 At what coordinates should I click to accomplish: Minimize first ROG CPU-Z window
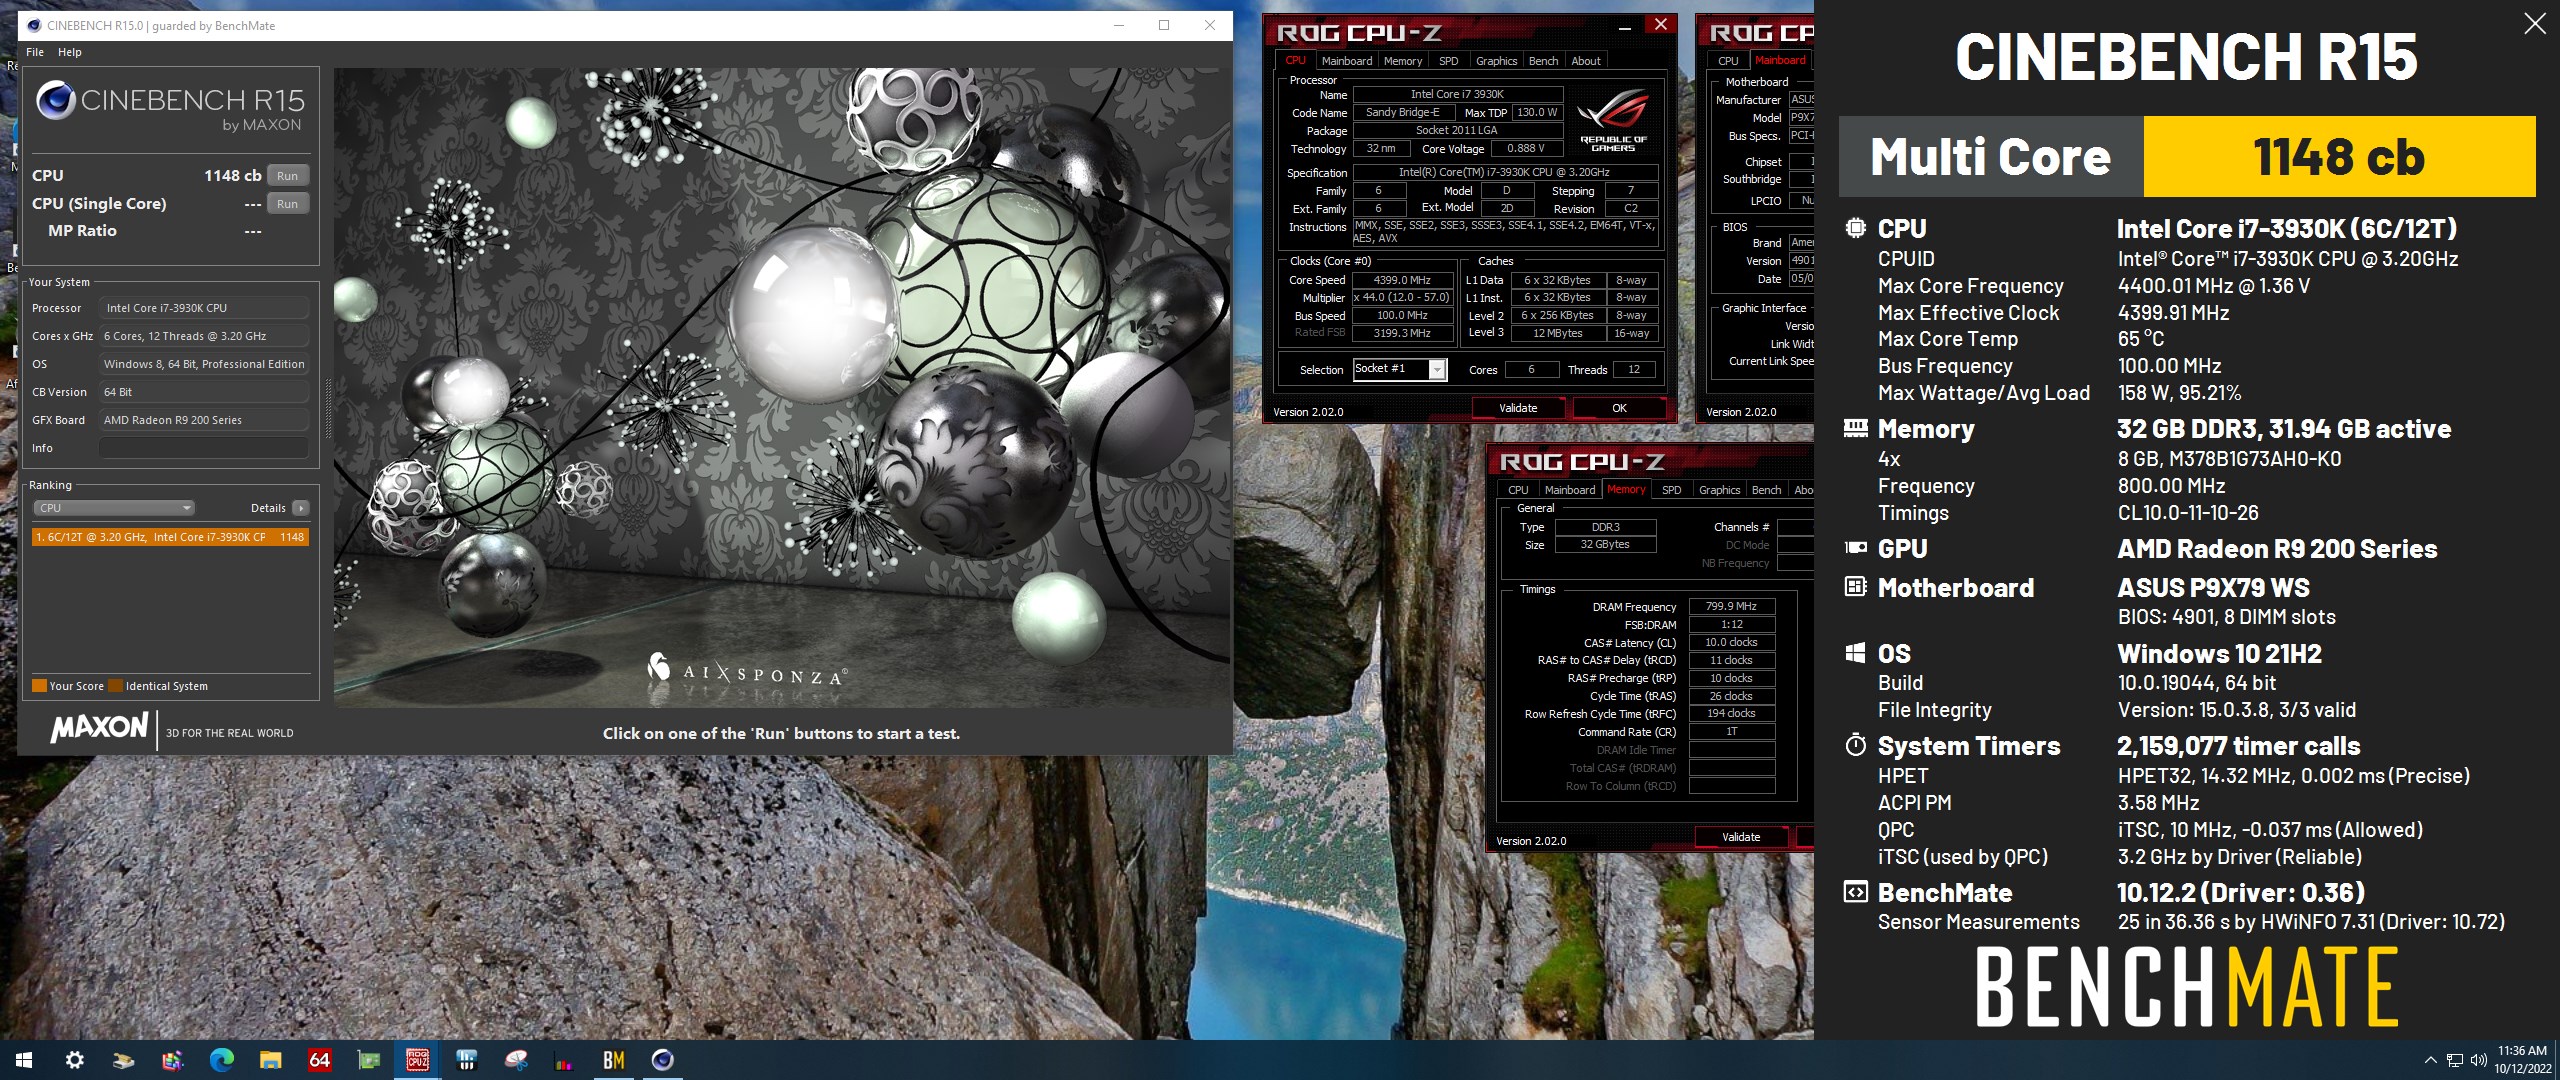(x=1625, y=27)
